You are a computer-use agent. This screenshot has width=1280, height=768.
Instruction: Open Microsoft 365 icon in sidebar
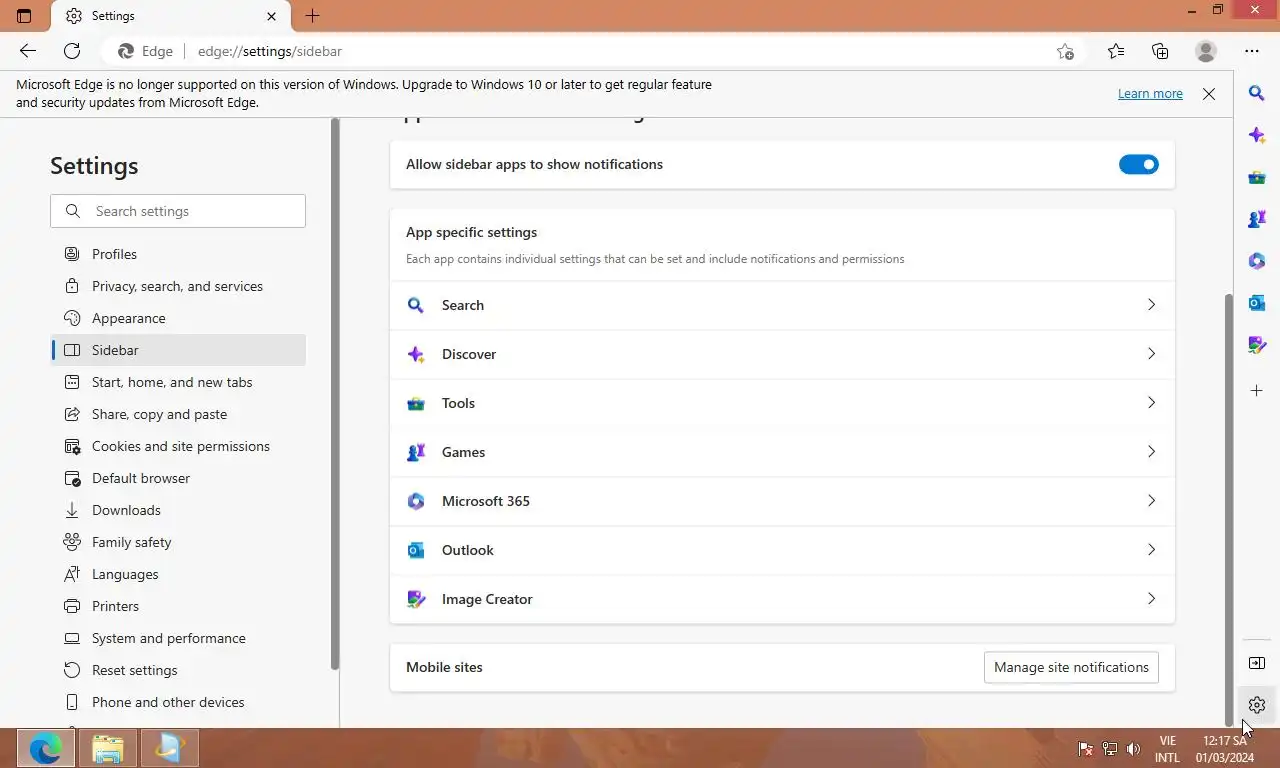pos(1257,261)
